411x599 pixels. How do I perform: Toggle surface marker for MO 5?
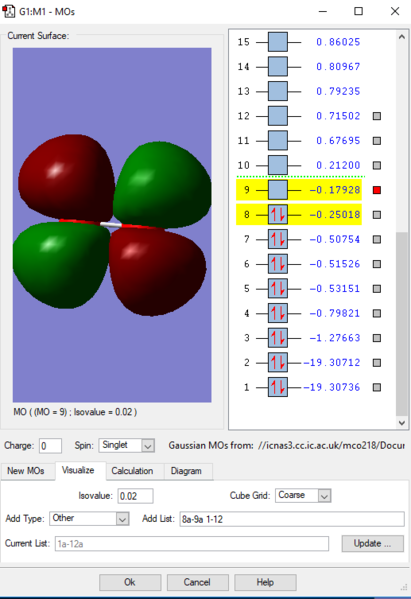coord(377,289)
